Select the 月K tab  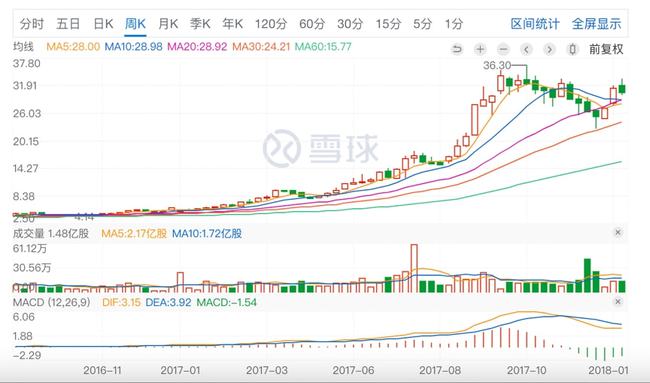pos(168,24)
